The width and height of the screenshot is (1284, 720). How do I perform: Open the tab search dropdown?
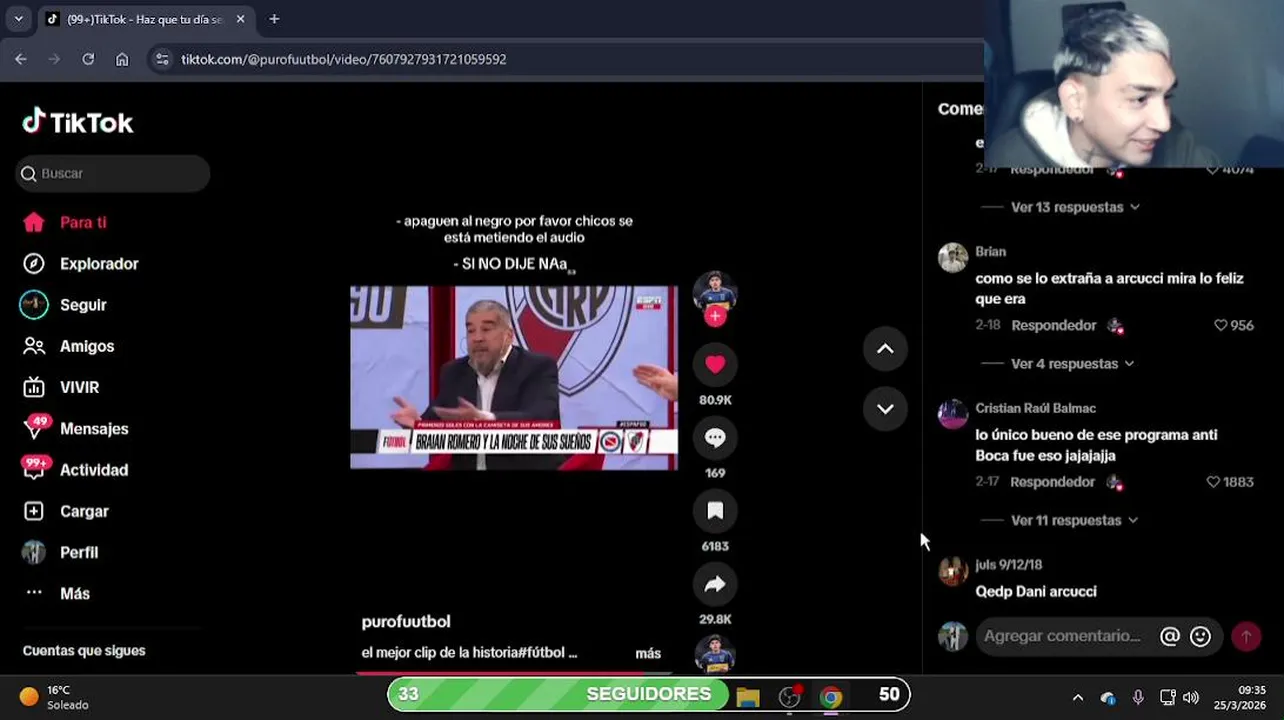tap(18, 19)
